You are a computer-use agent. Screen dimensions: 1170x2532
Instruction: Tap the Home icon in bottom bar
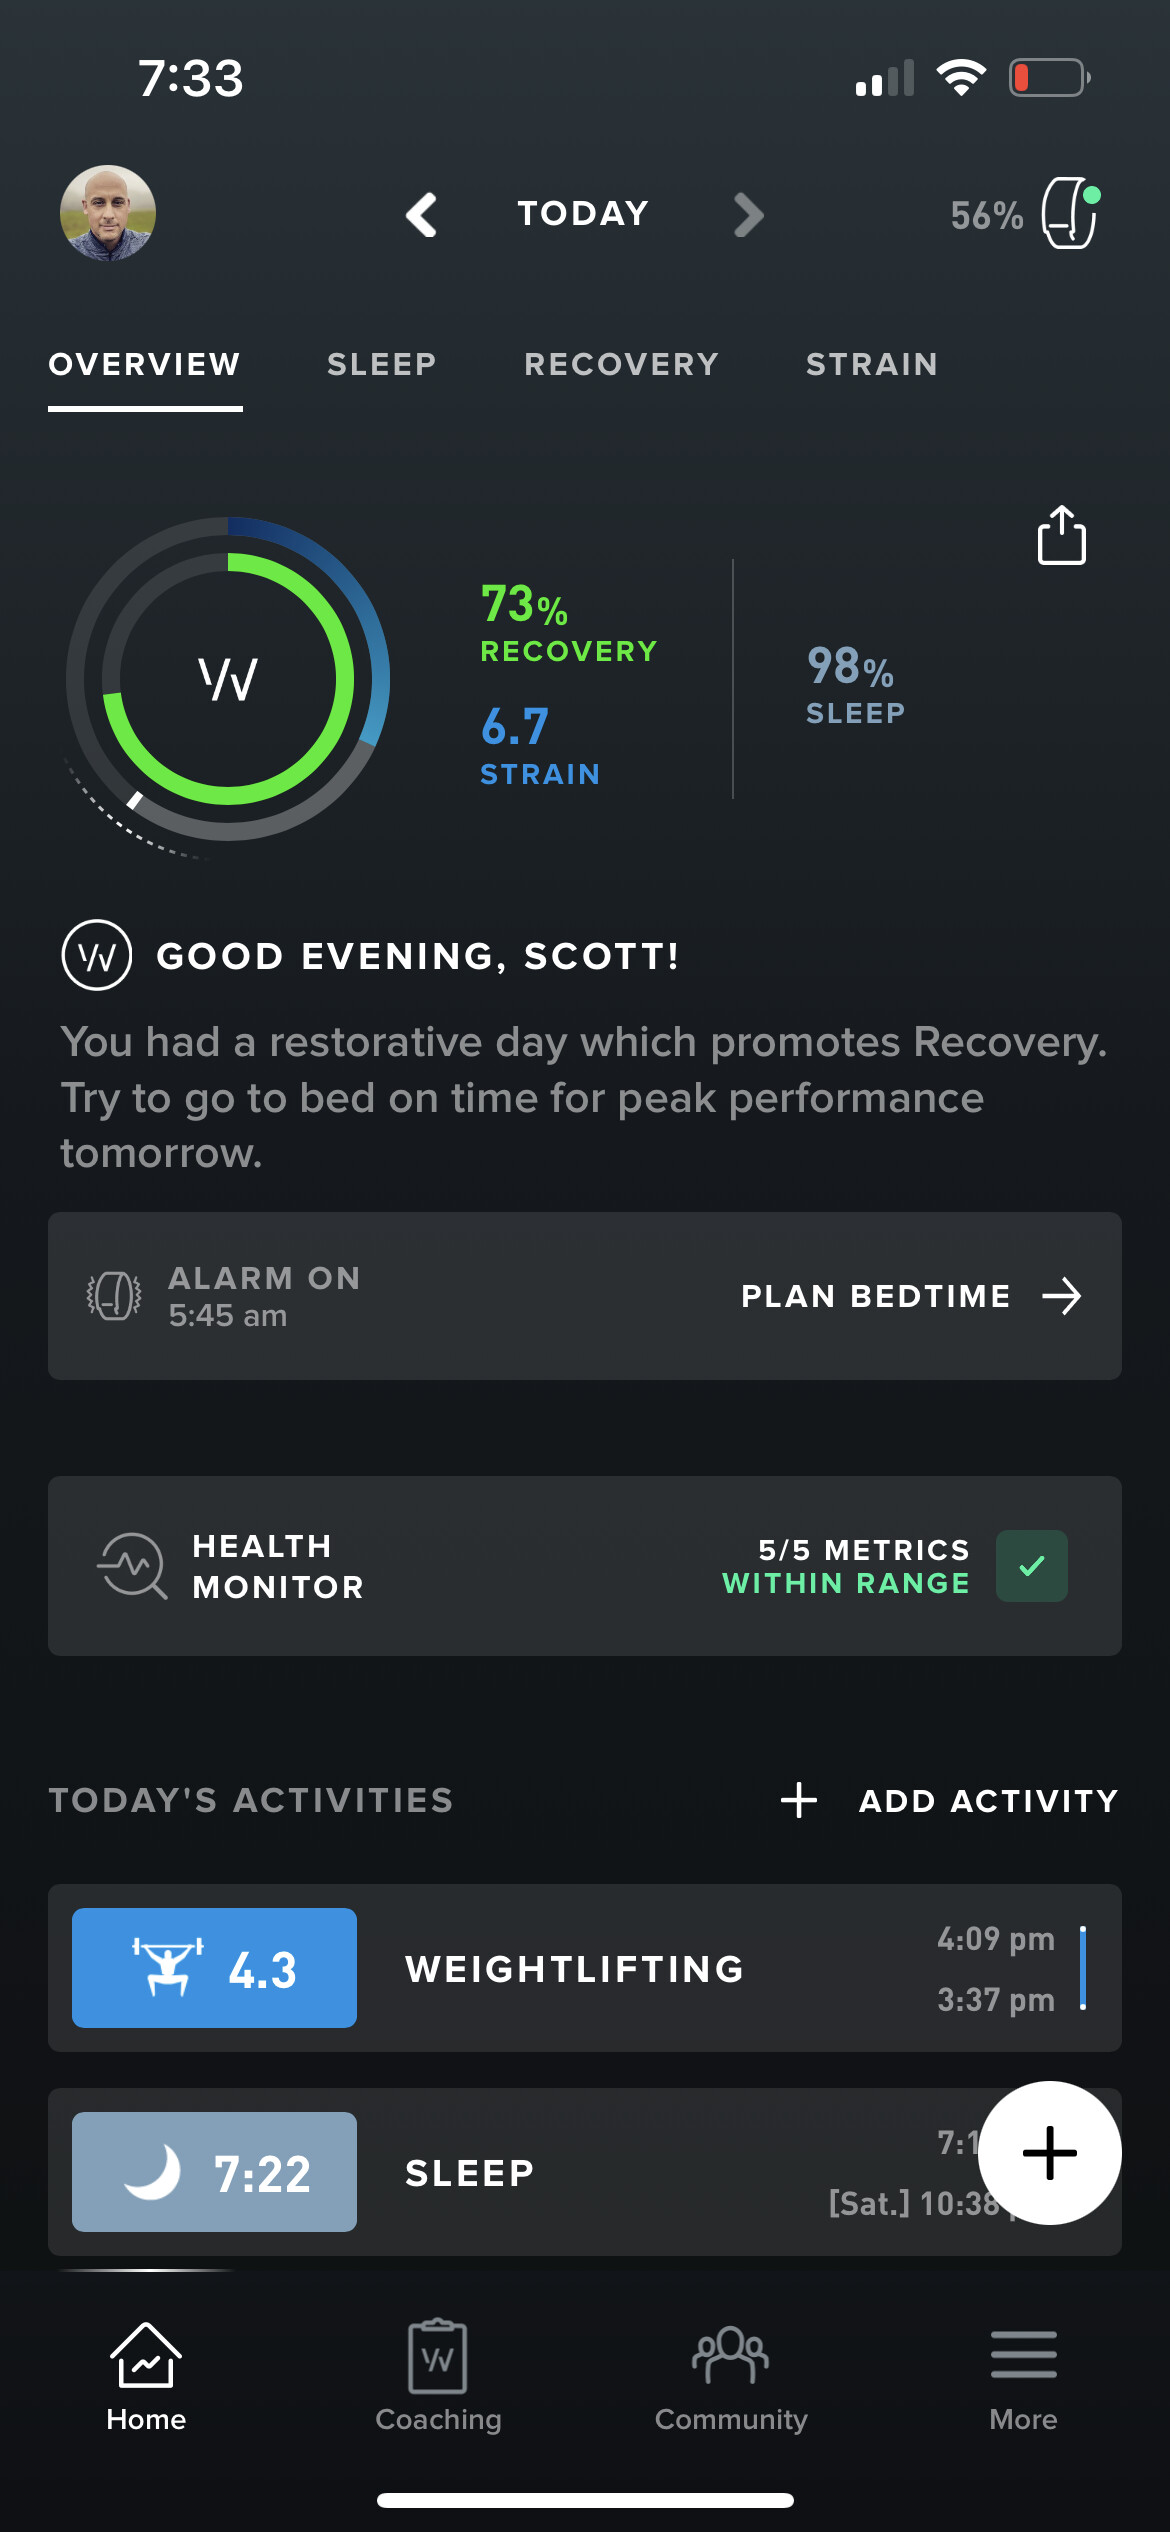146,2357
